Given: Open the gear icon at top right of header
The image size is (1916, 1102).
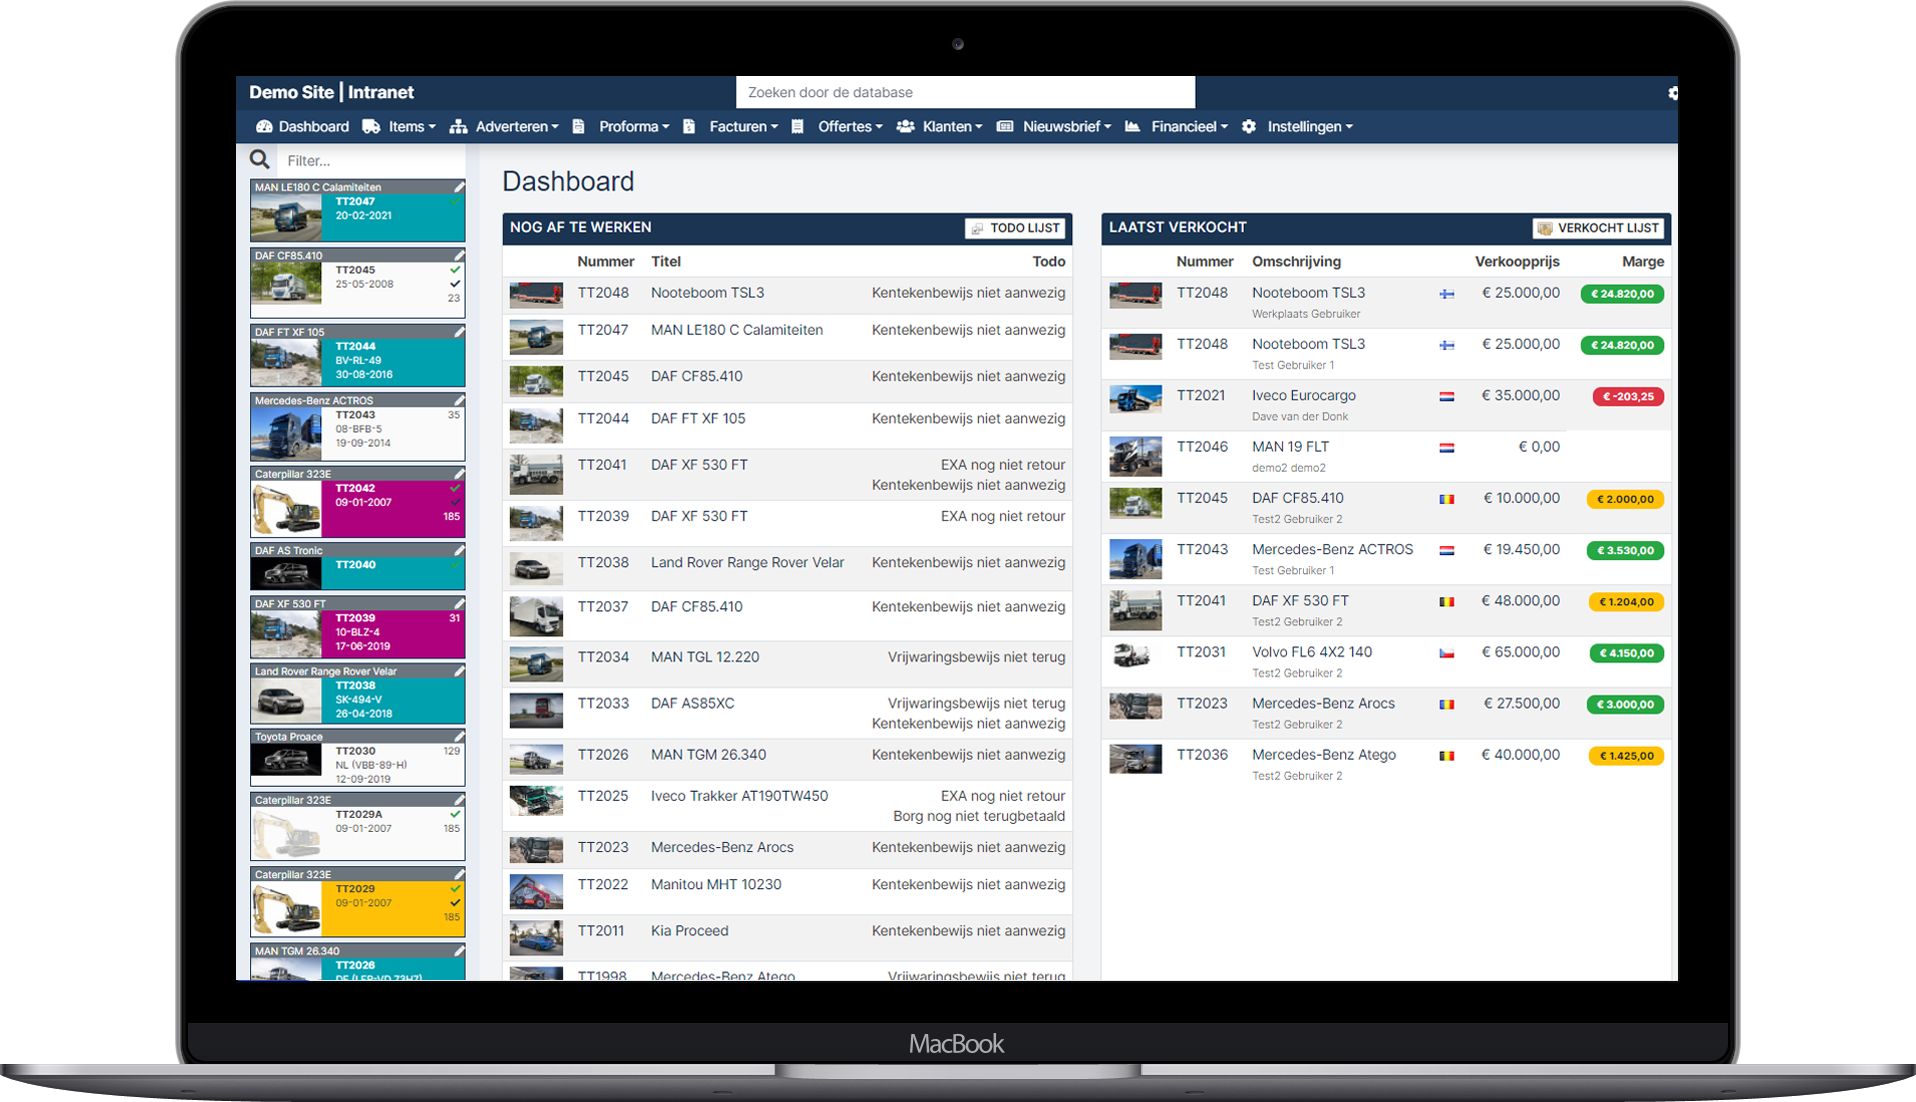Looking at the screenshot, I should coord(1672,93).
